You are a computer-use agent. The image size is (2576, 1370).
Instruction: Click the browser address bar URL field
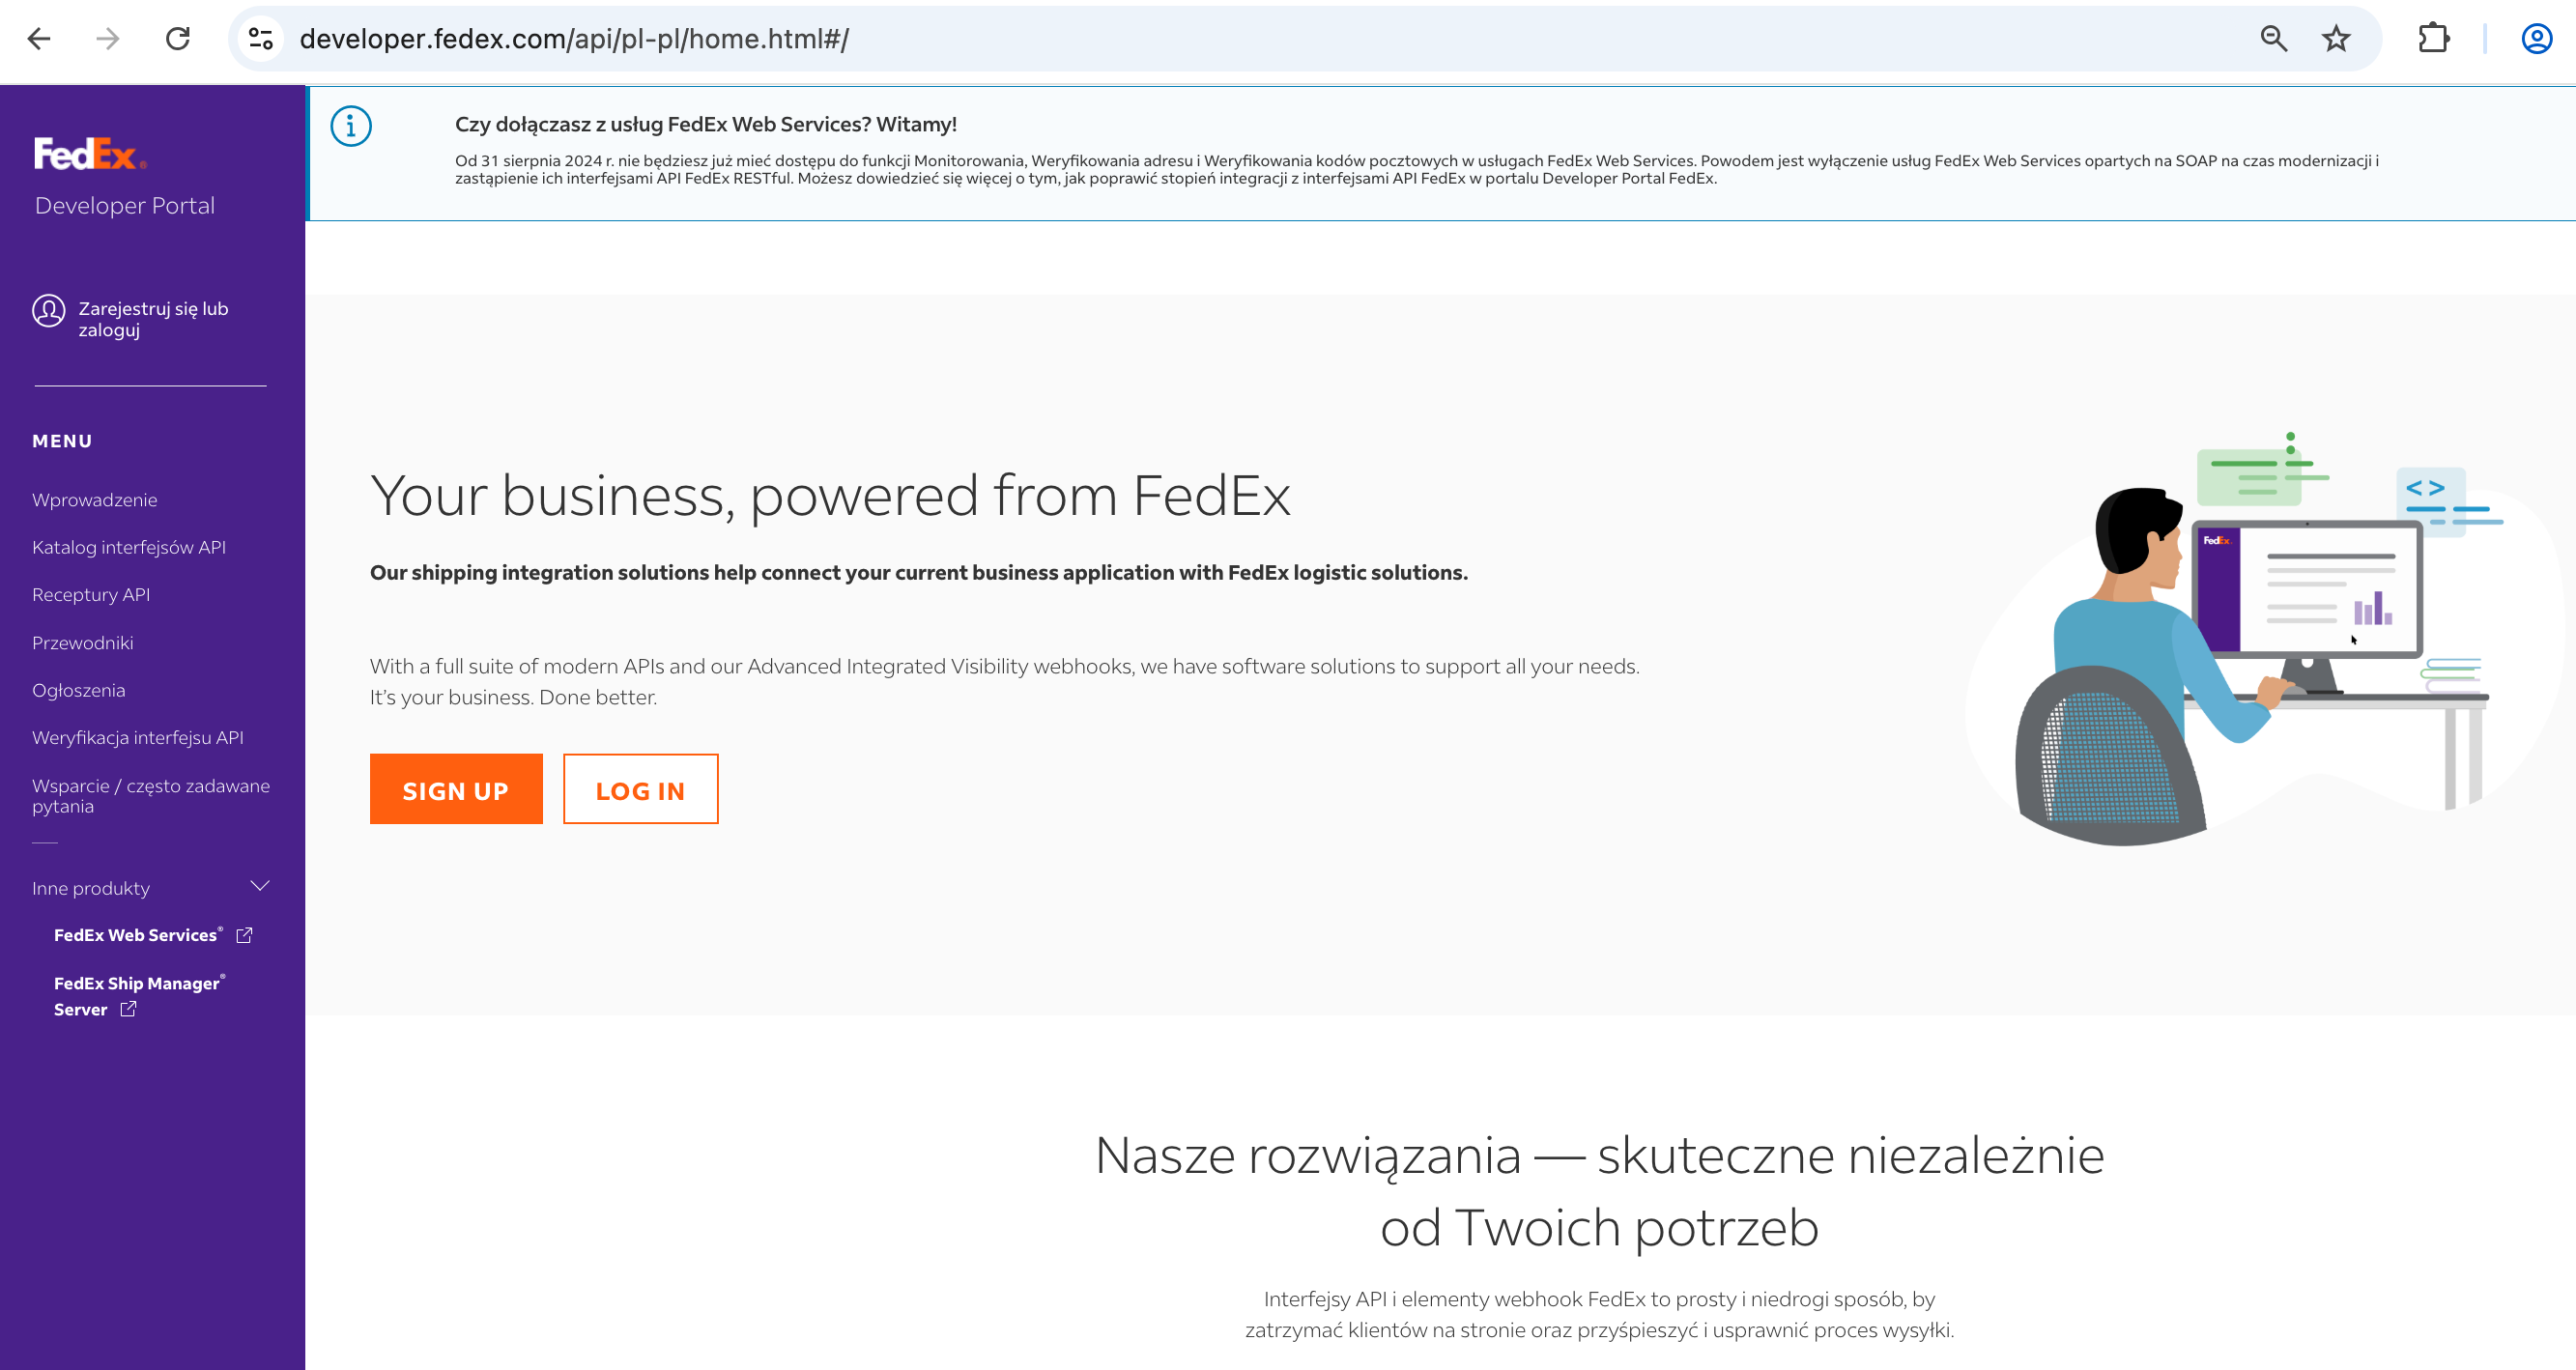(1200, 39)
